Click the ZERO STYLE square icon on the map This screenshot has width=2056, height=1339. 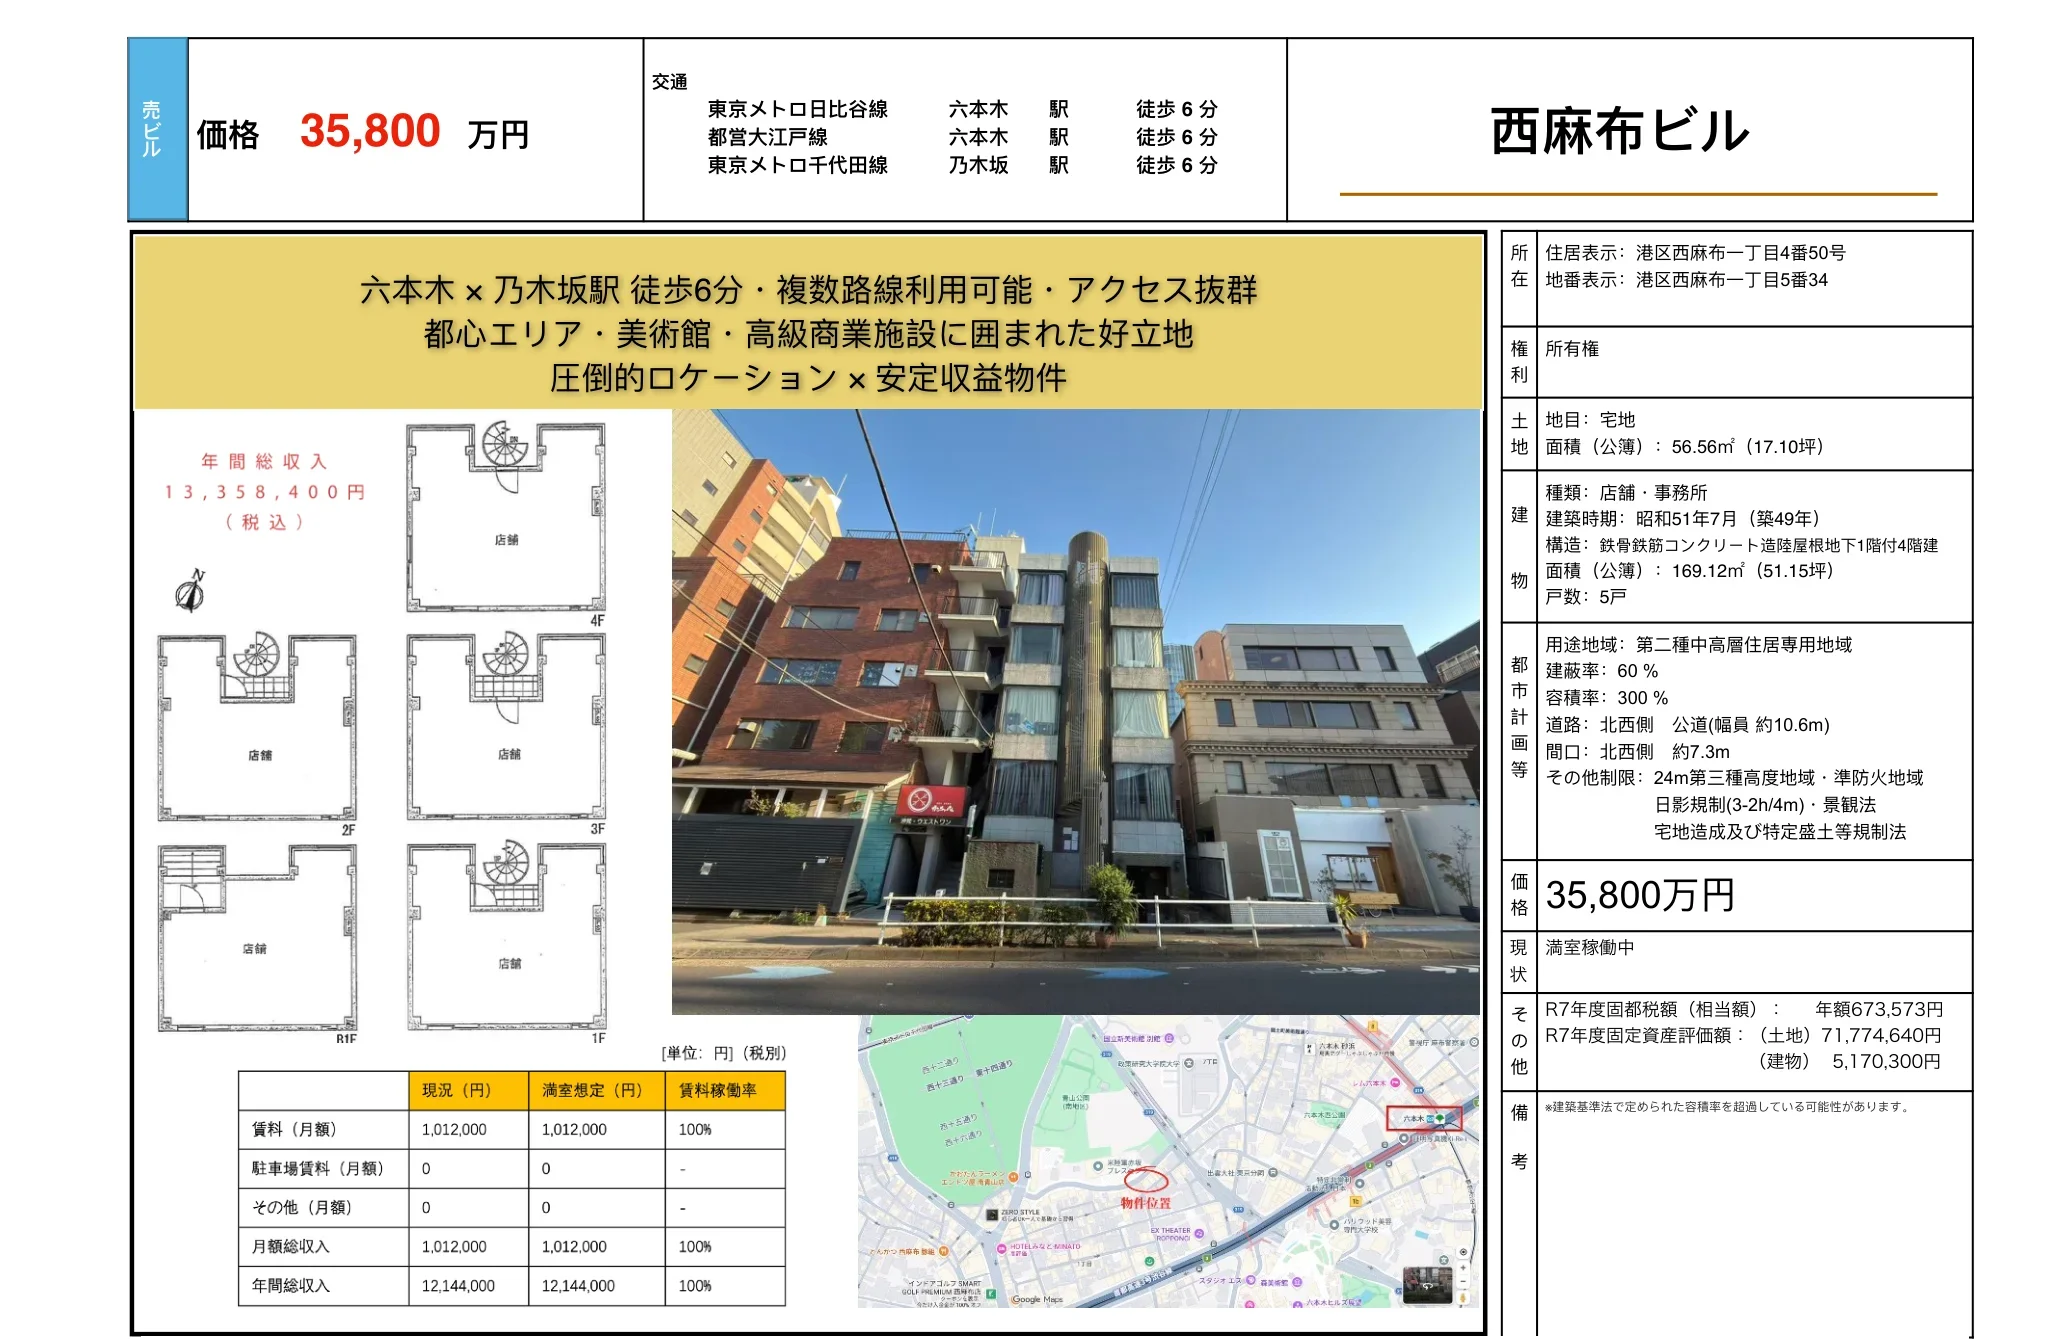coord(992,1215)
